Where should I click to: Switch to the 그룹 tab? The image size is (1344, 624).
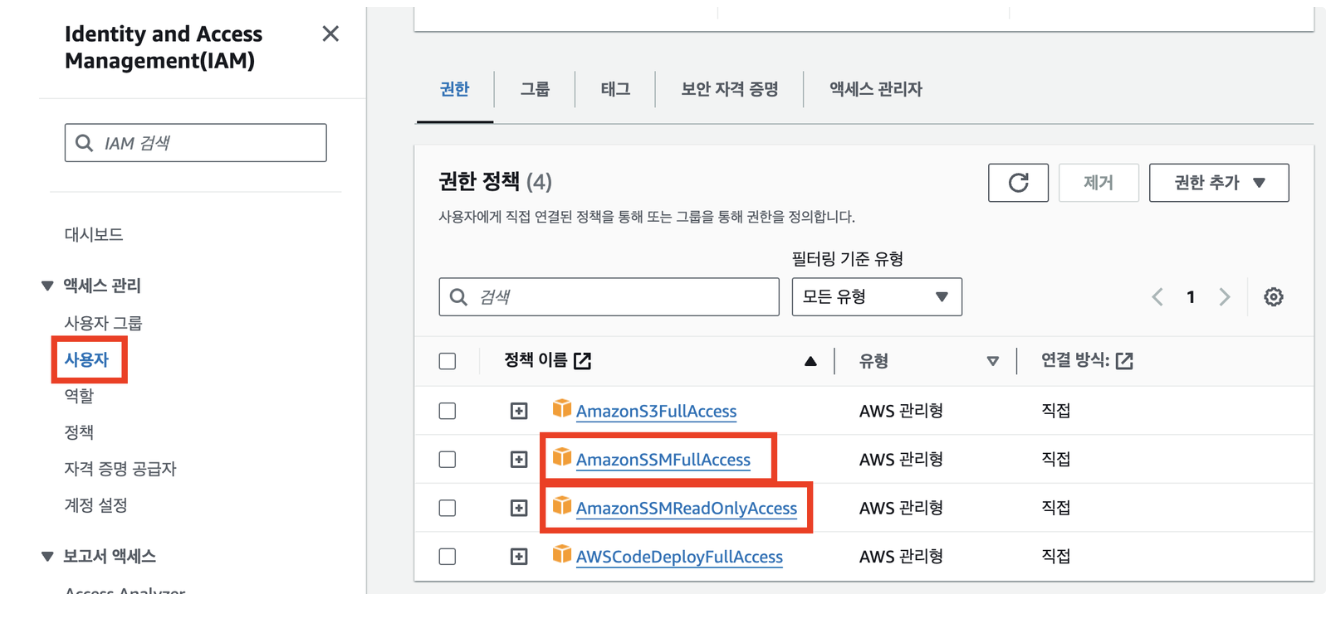[x=535, y=89]
